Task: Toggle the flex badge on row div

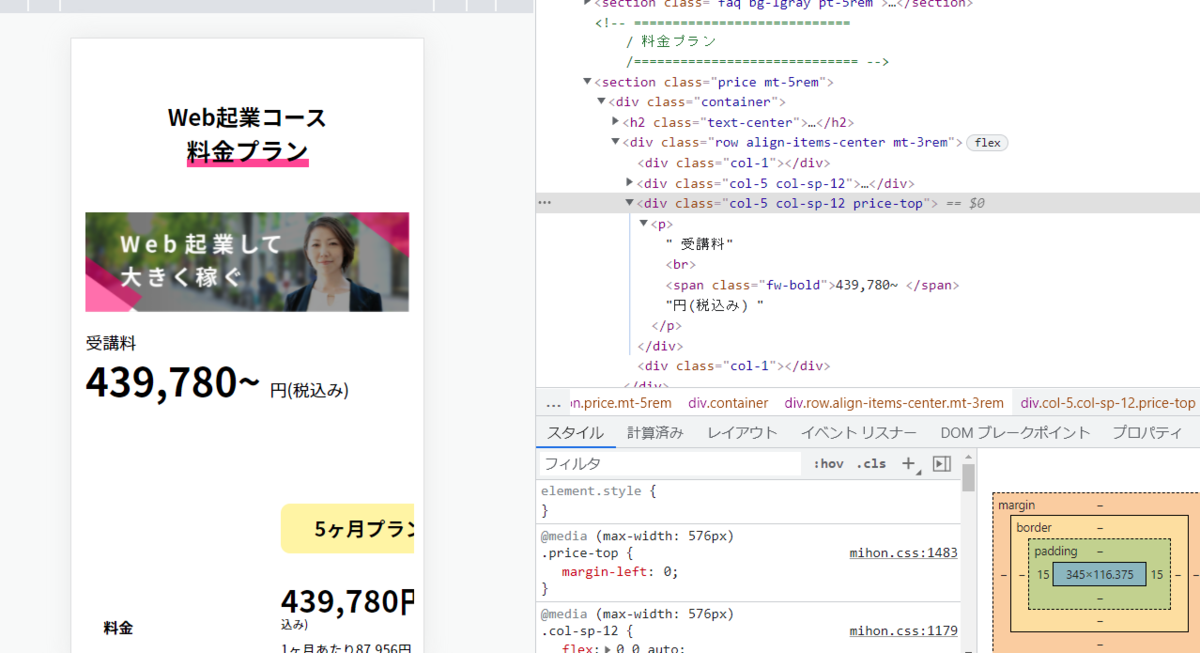Action: [987, 143]
